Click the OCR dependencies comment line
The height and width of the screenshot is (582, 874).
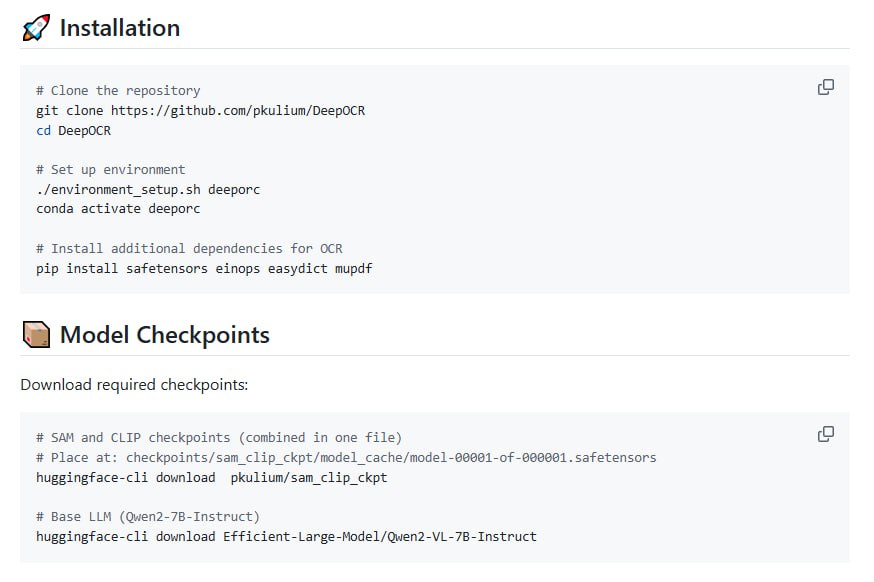click(x=189, y=248)
